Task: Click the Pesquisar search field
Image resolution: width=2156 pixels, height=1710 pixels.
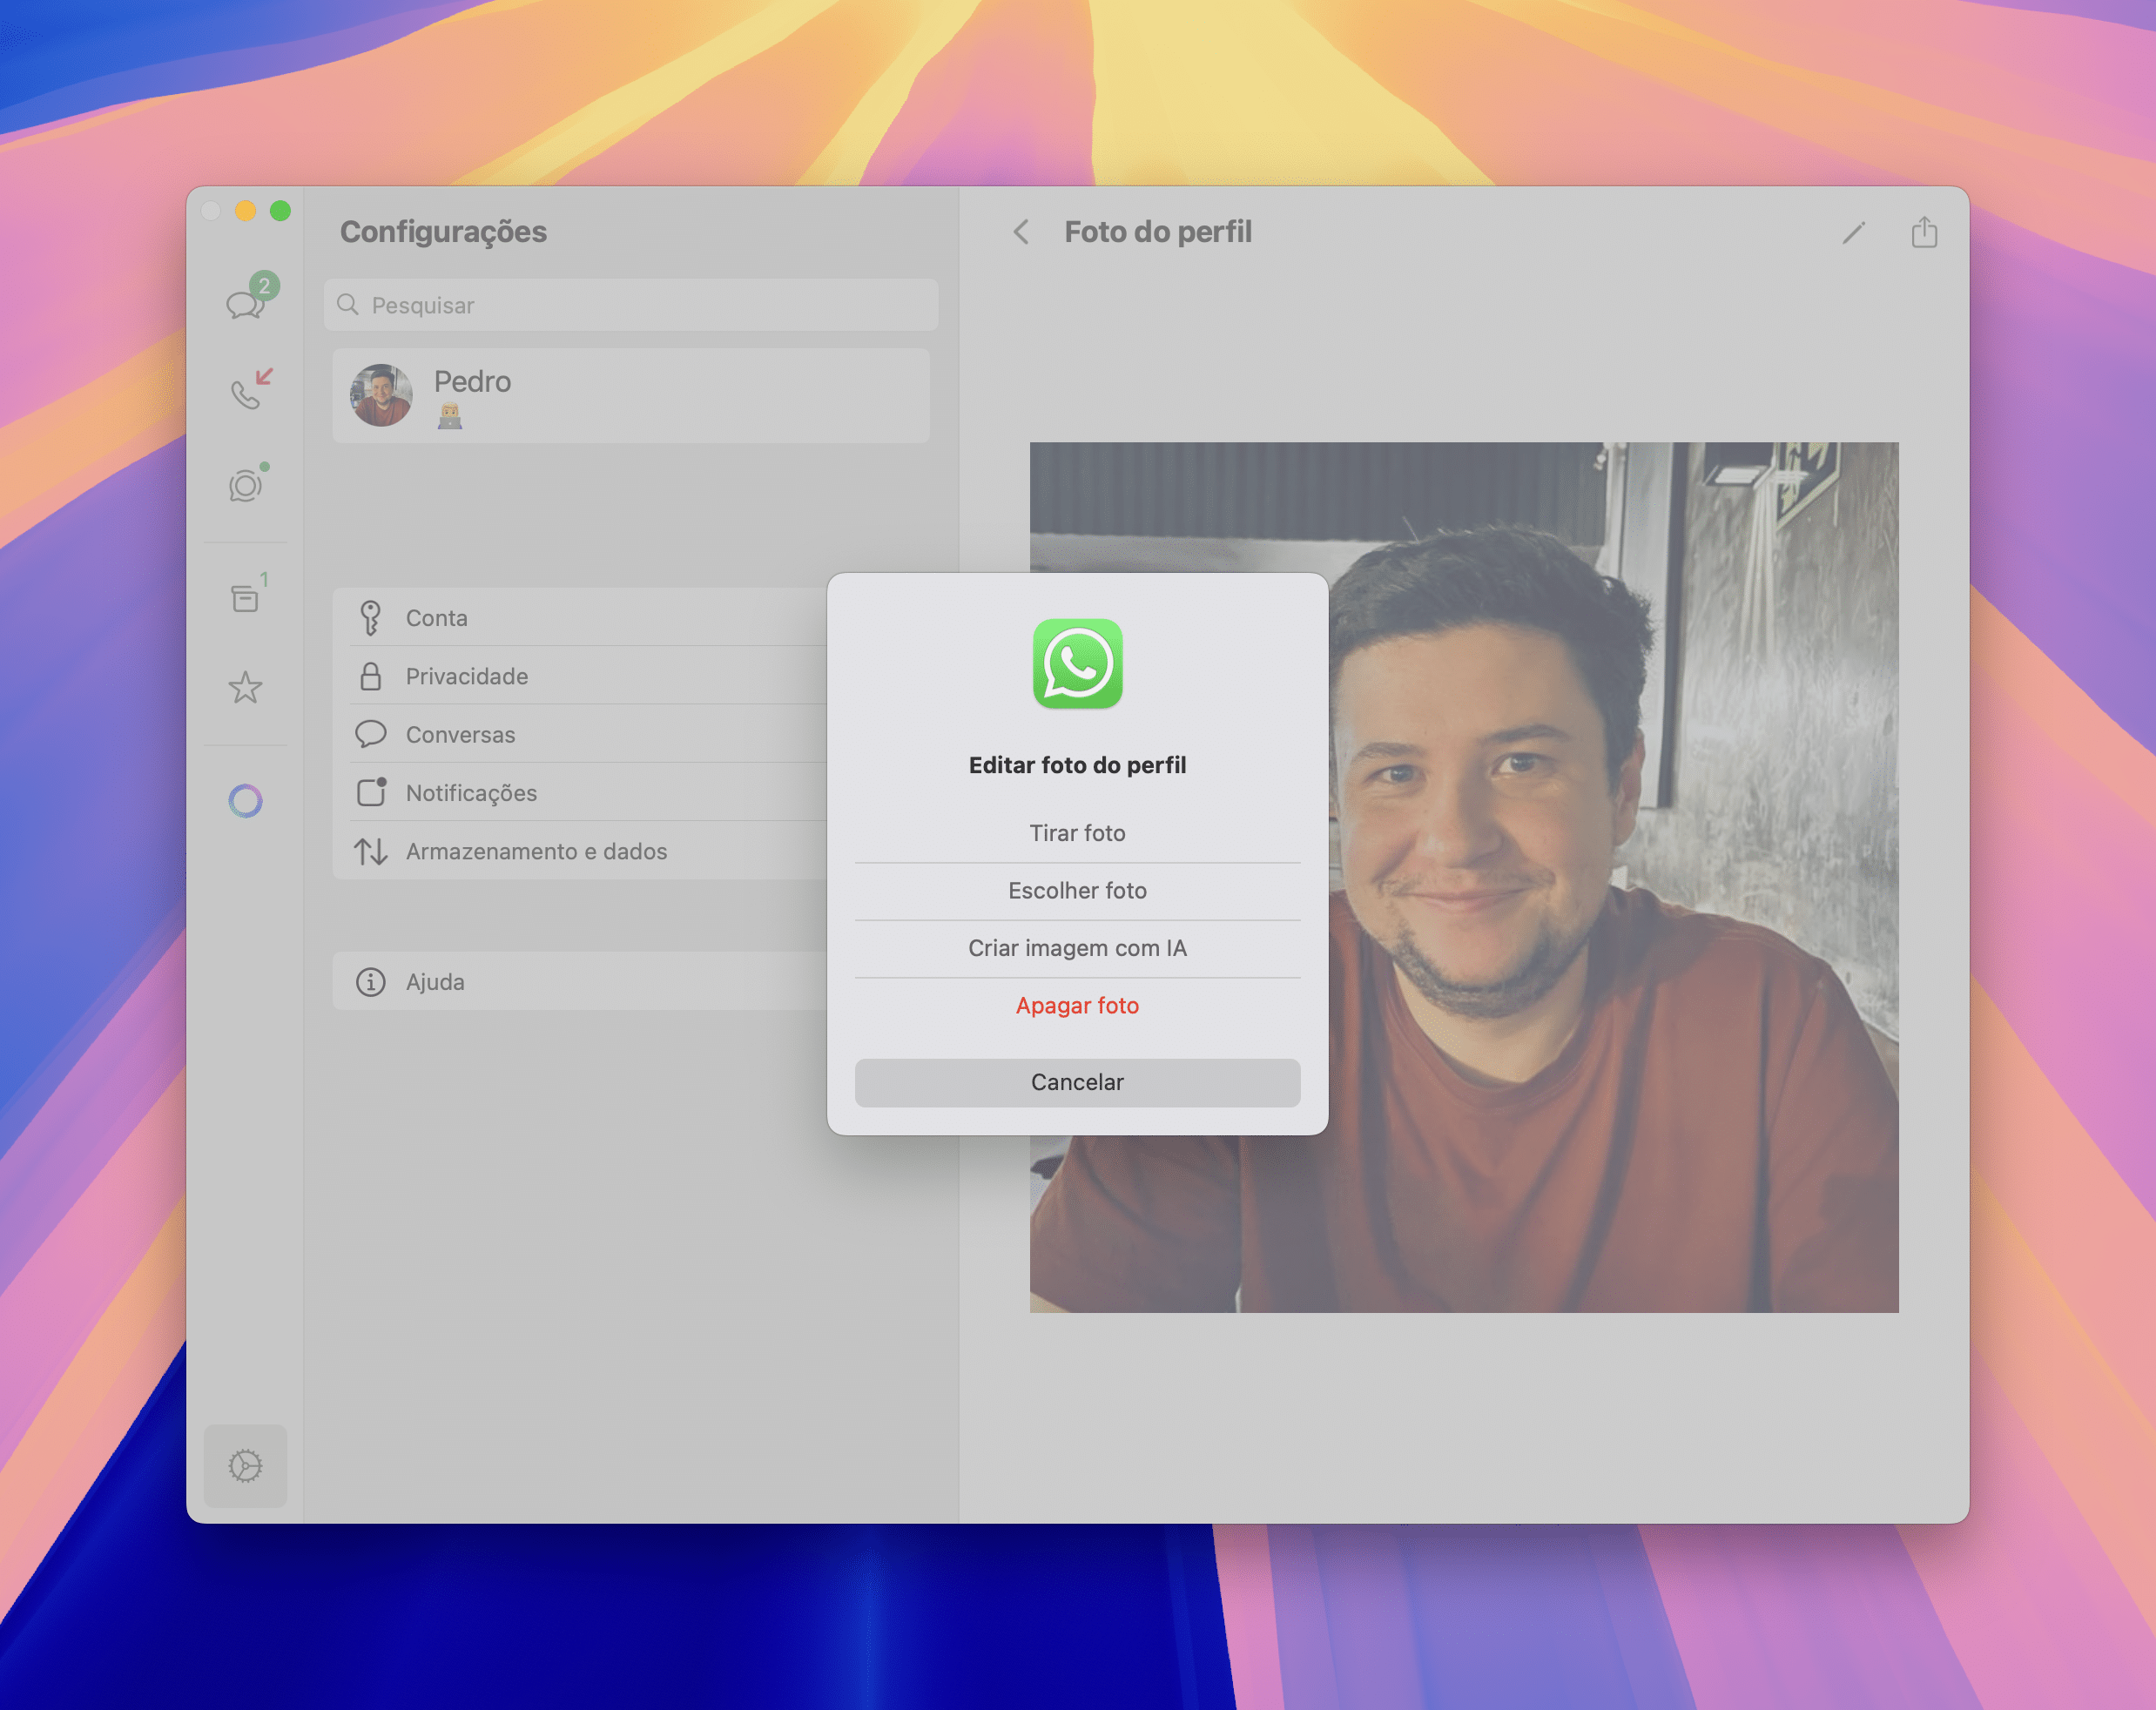Action: [631, 305]
